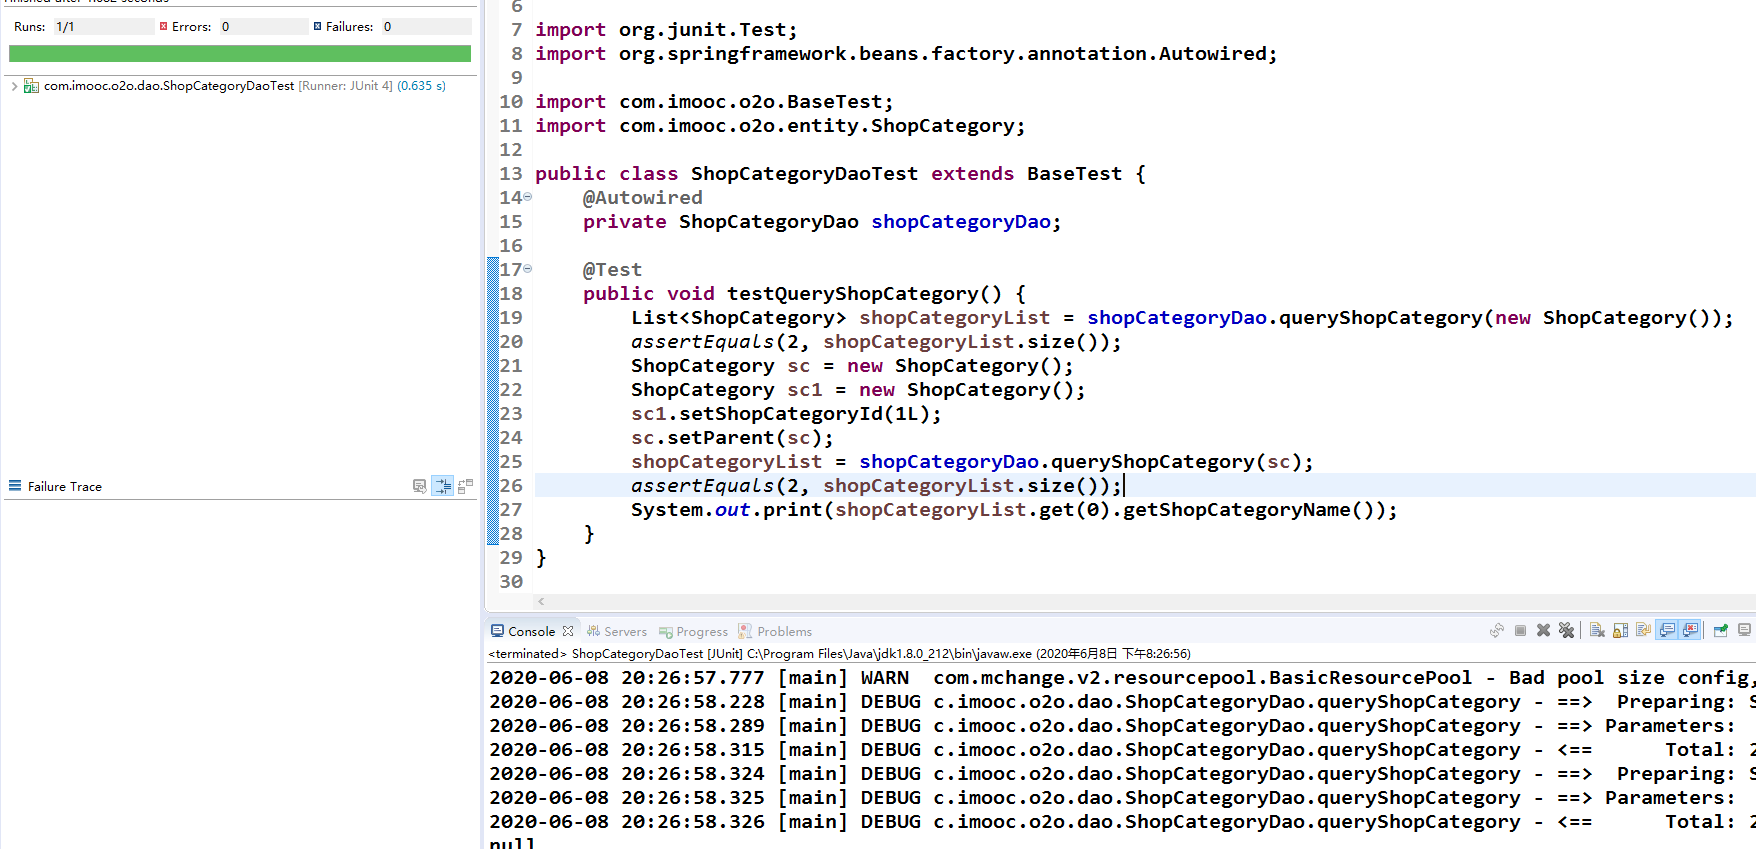This screenshot has height=849, width=1756.
Task: Click the Errors counter icon
Action: (x=164, y=27)
